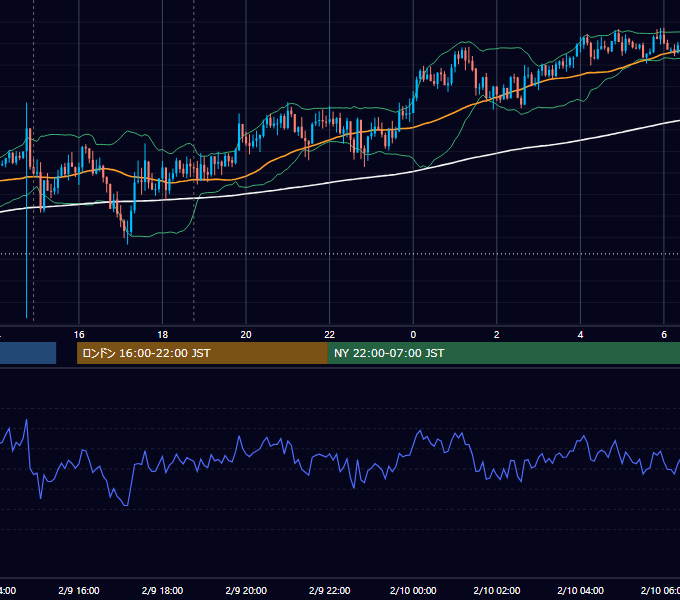The width and height of the screenshot is (680, 600).
Task: Click the ロンドン 16:00-22:00 JST session bar
Action: click(202, 353)
